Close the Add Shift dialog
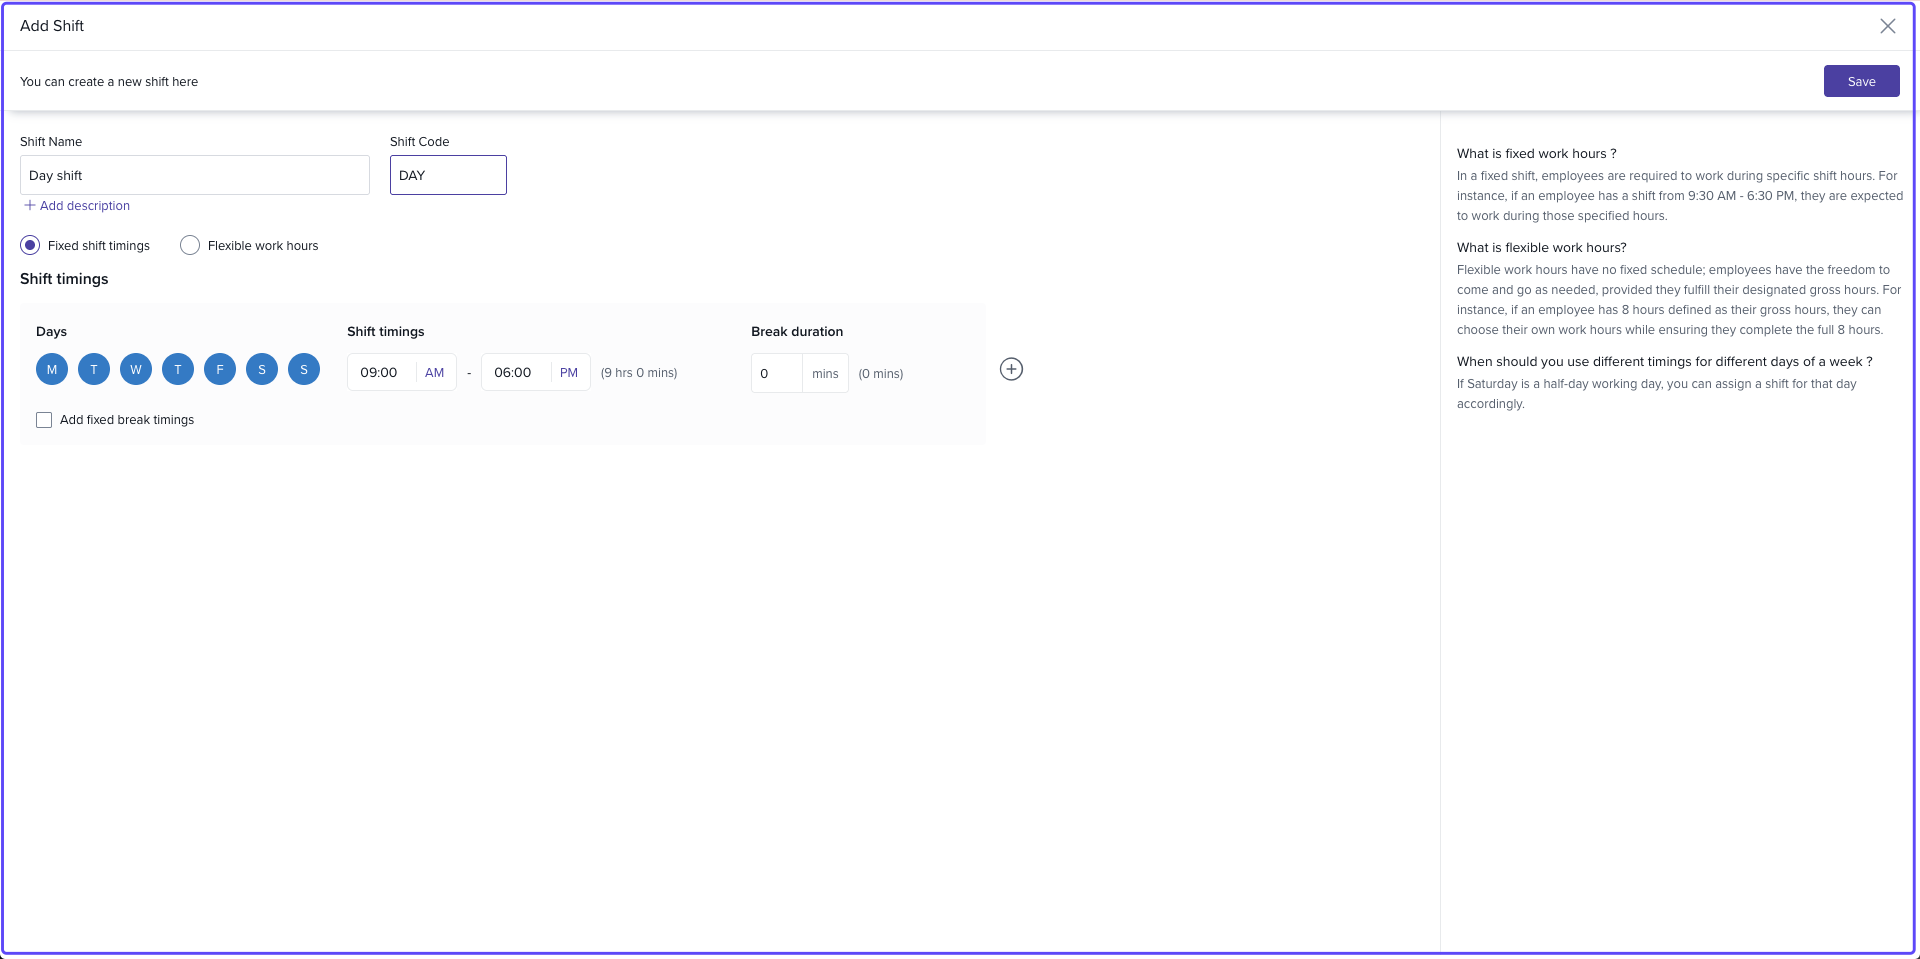Screen dimensions: 1920x959 (x=1887, y=26)
